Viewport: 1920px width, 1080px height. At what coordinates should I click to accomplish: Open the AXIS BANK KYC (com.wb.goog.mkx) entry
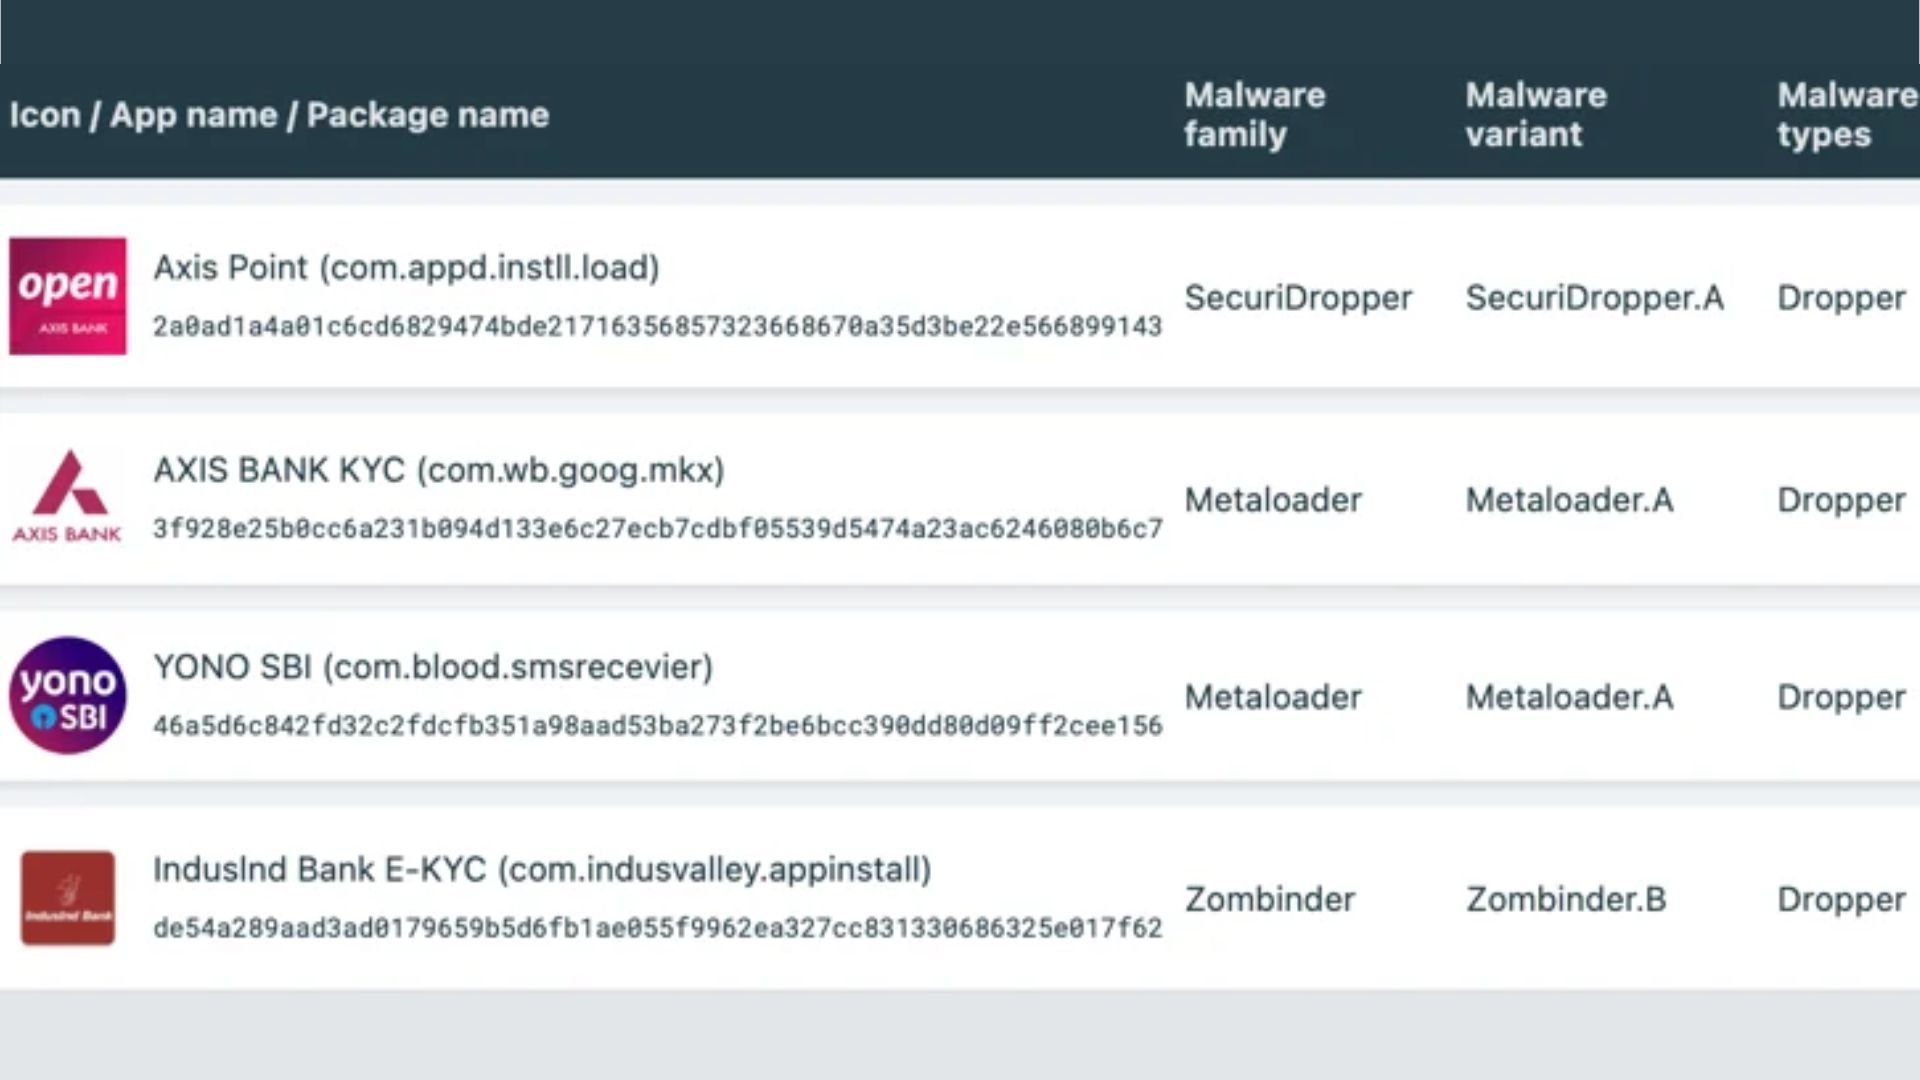click(438, 470)
